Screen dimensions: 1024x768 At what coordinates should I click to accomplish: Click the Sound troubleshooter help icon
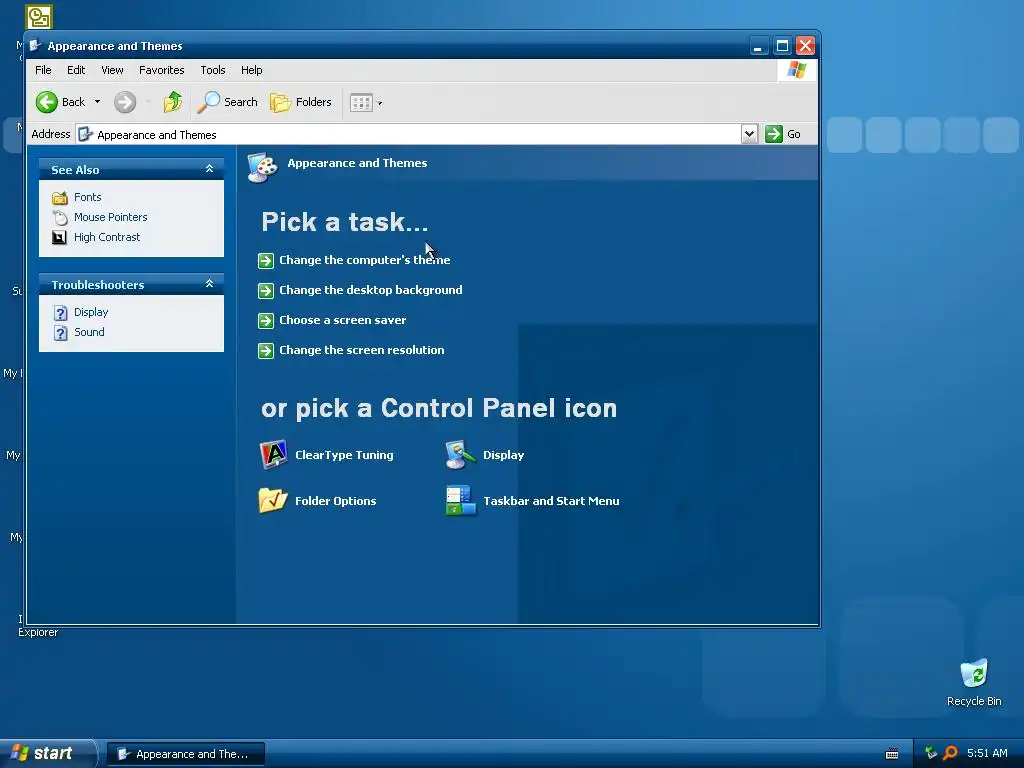[60, 333]
